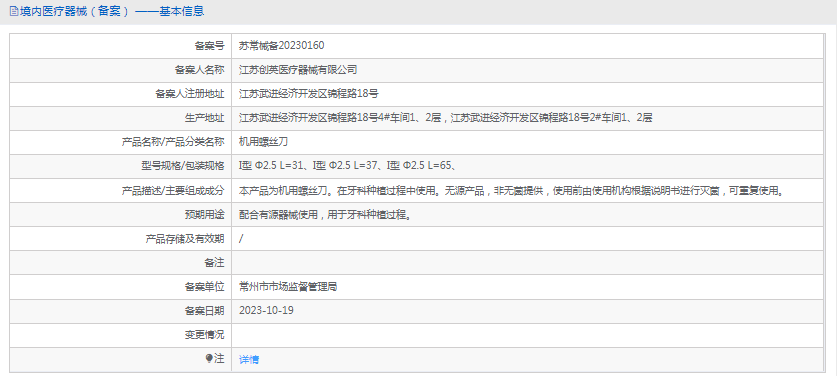Select filing number 苏常械备20230160
The height and width of the screenshot is (376, 837).
click(281, 46)
